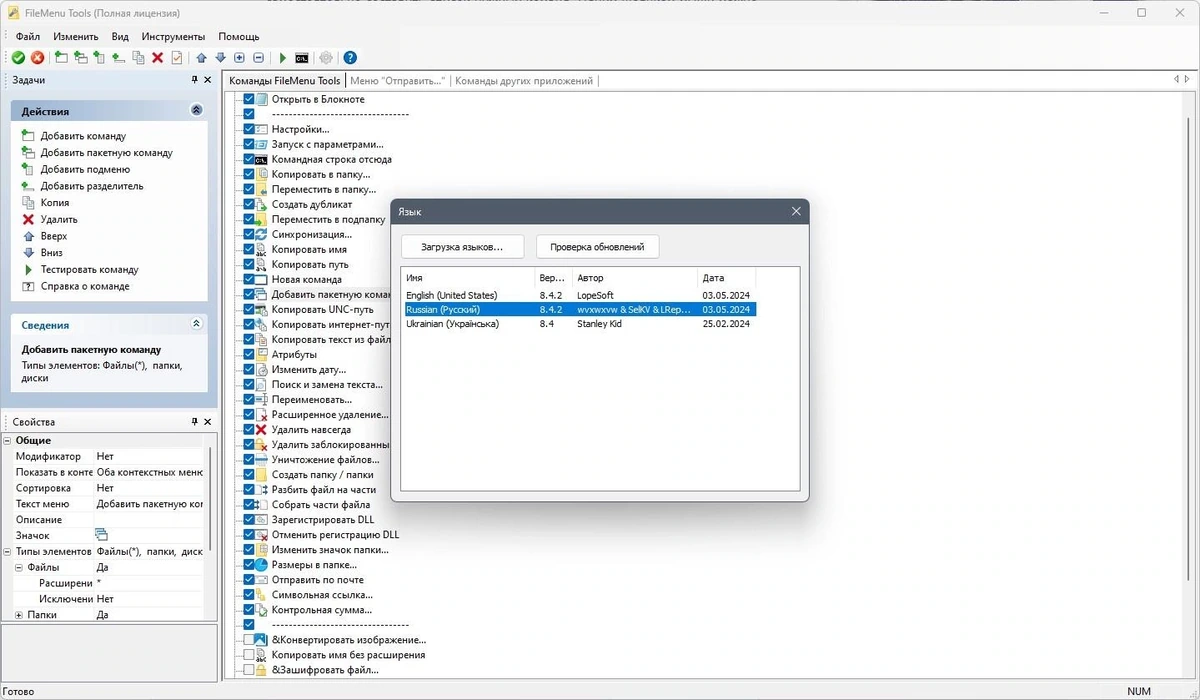Click the blue up arrow toolbar icon

tap(201, 58)
